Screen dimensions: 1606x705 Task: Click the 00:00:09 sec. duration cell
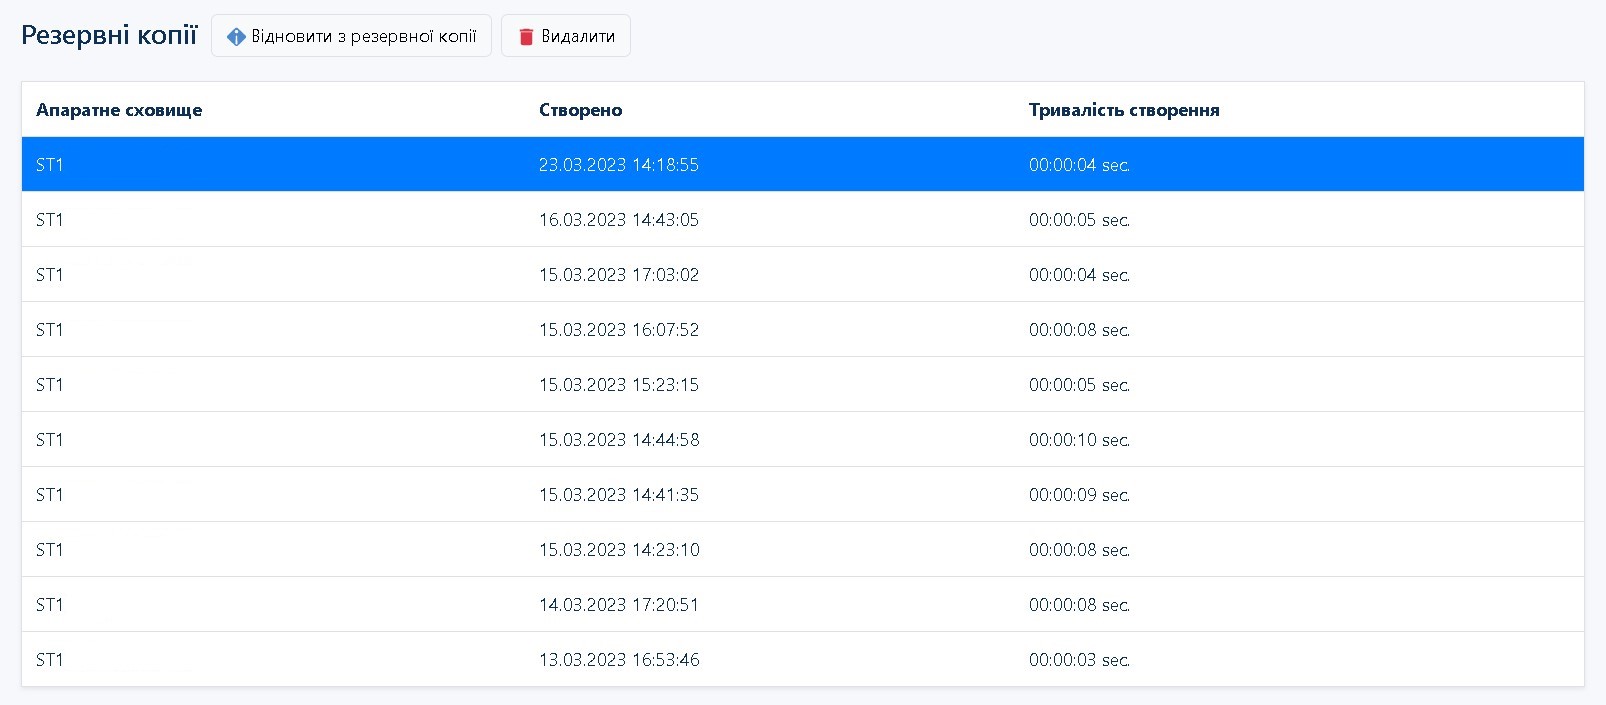click(x=1079, y=495)
